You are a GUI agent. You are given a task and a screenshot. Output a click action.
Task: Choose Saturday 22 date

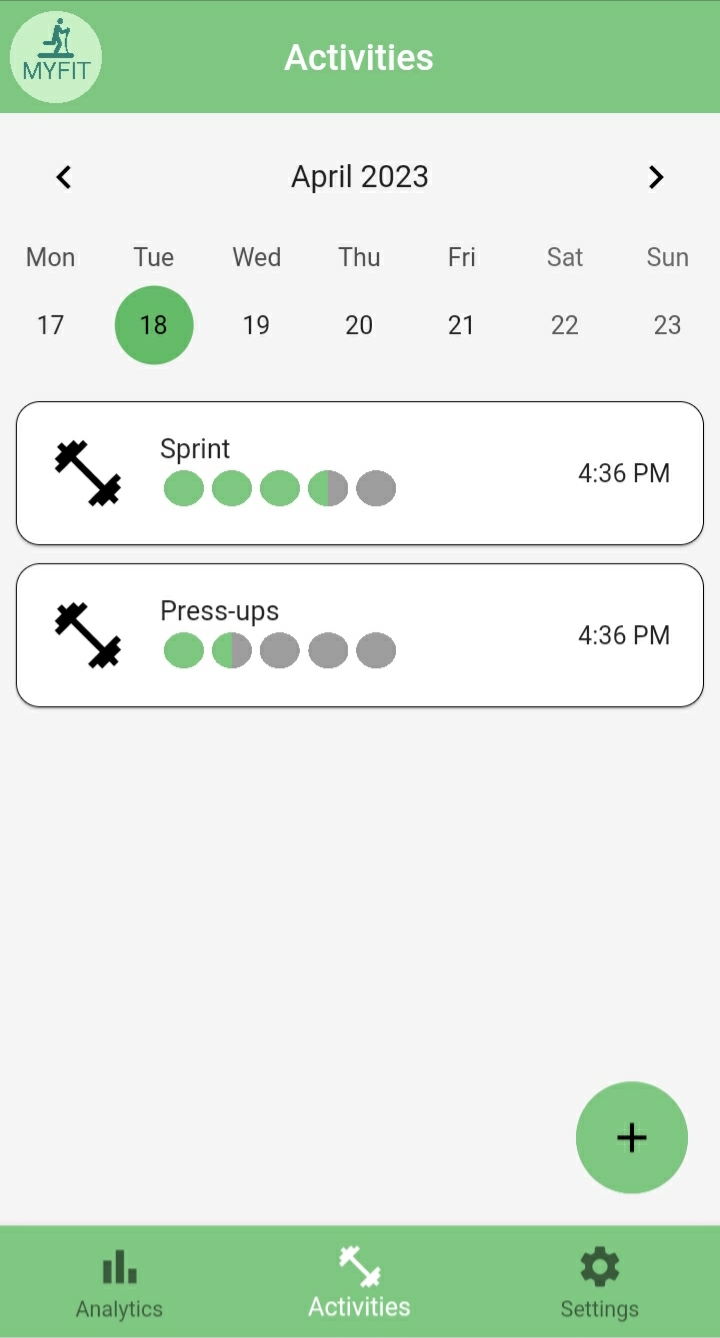point(565,325)
